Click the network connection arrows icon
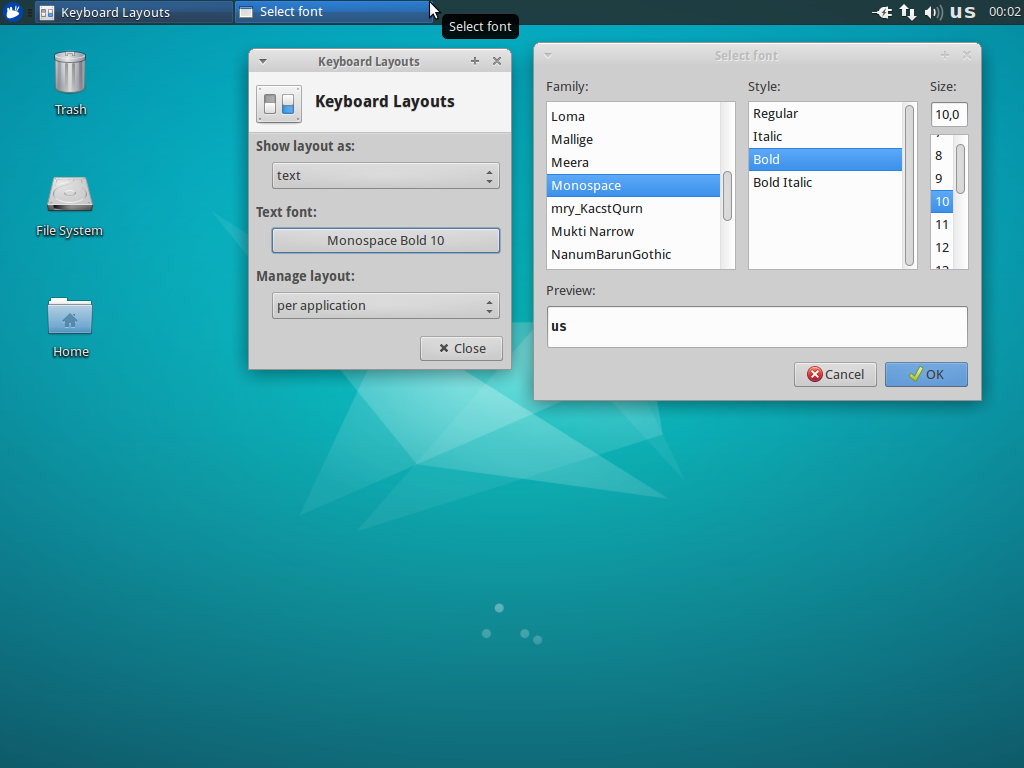Viewport: 1024px width, 768px height. (x=908, y=12)
